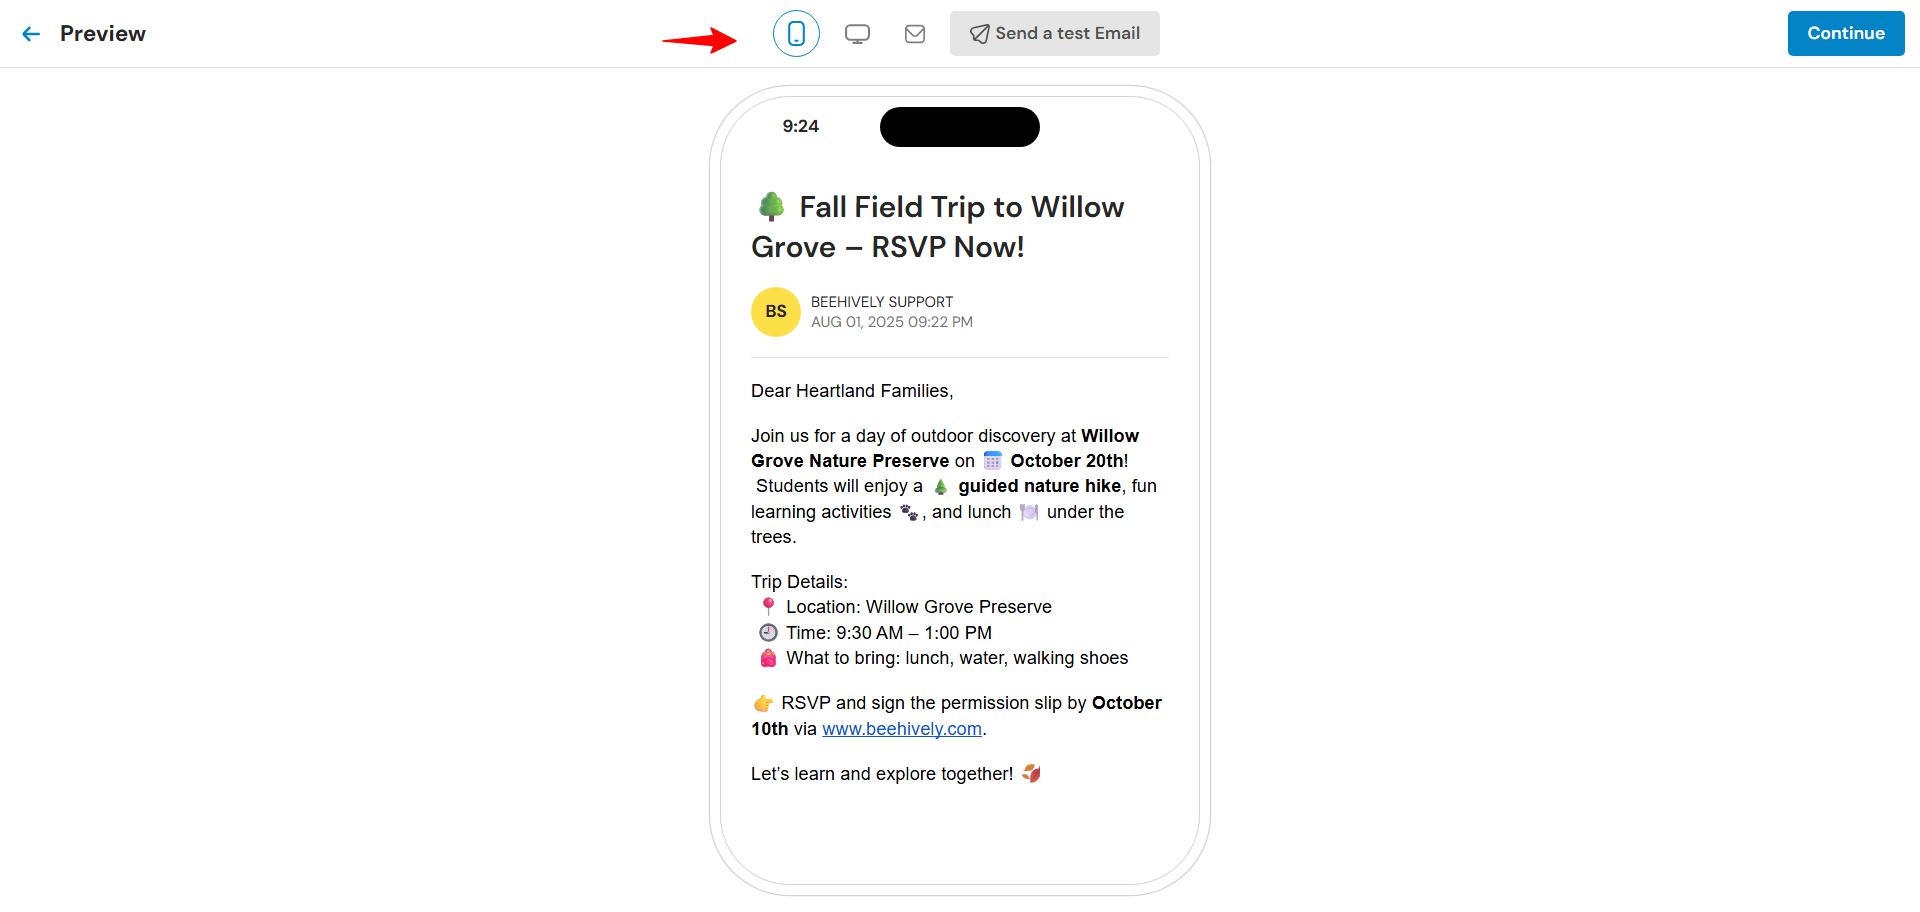
Task: Click the BEEHIVELY SUPPORT author name
Action: coord(882,302)
